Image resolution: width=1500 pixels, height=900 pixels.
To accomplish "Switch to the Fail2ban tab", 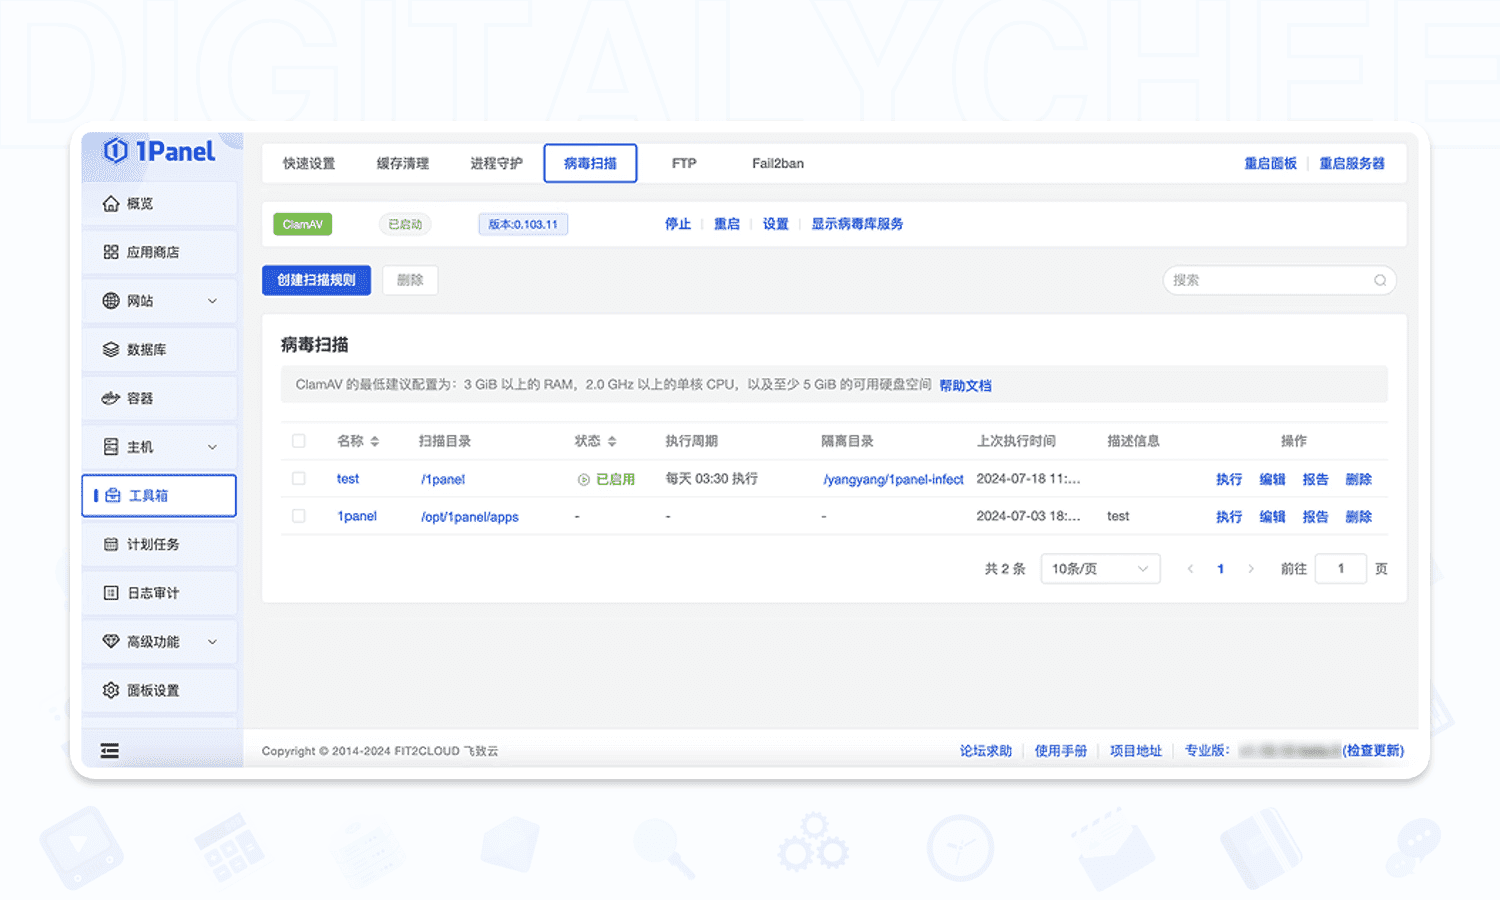I will (x=777, y=164).
